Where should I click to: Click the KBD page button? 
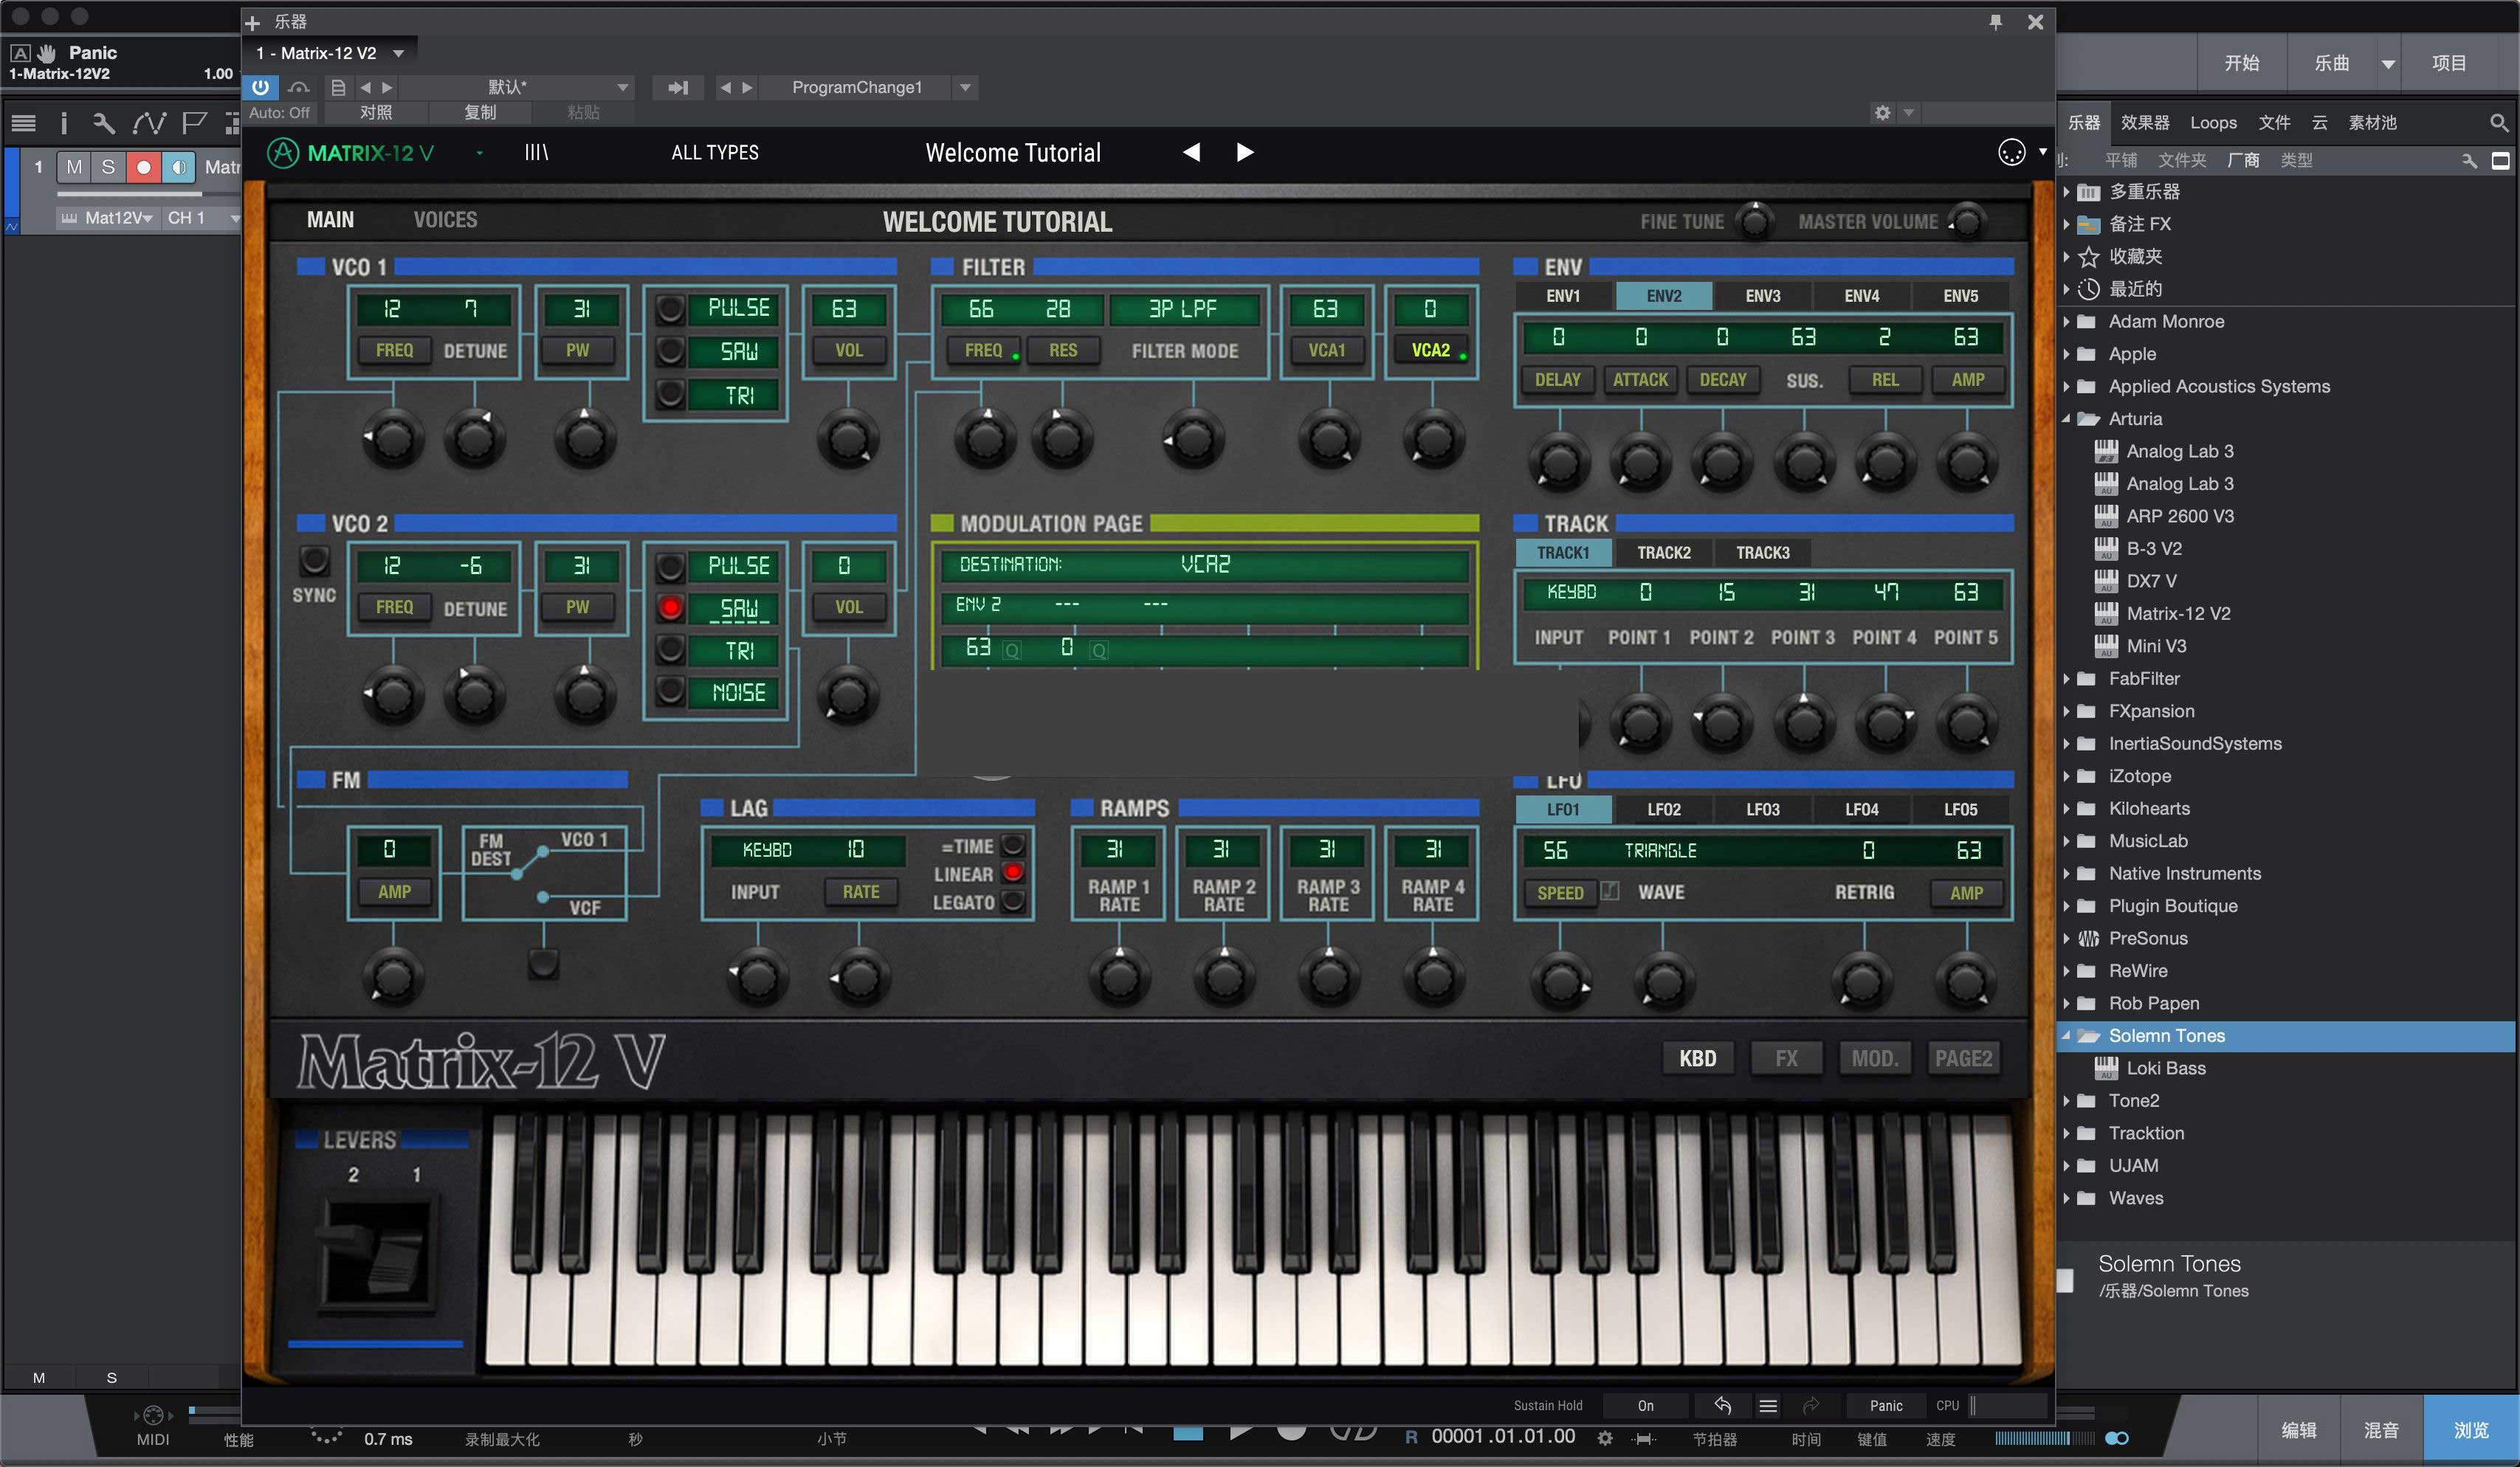coord(1697,1058)
